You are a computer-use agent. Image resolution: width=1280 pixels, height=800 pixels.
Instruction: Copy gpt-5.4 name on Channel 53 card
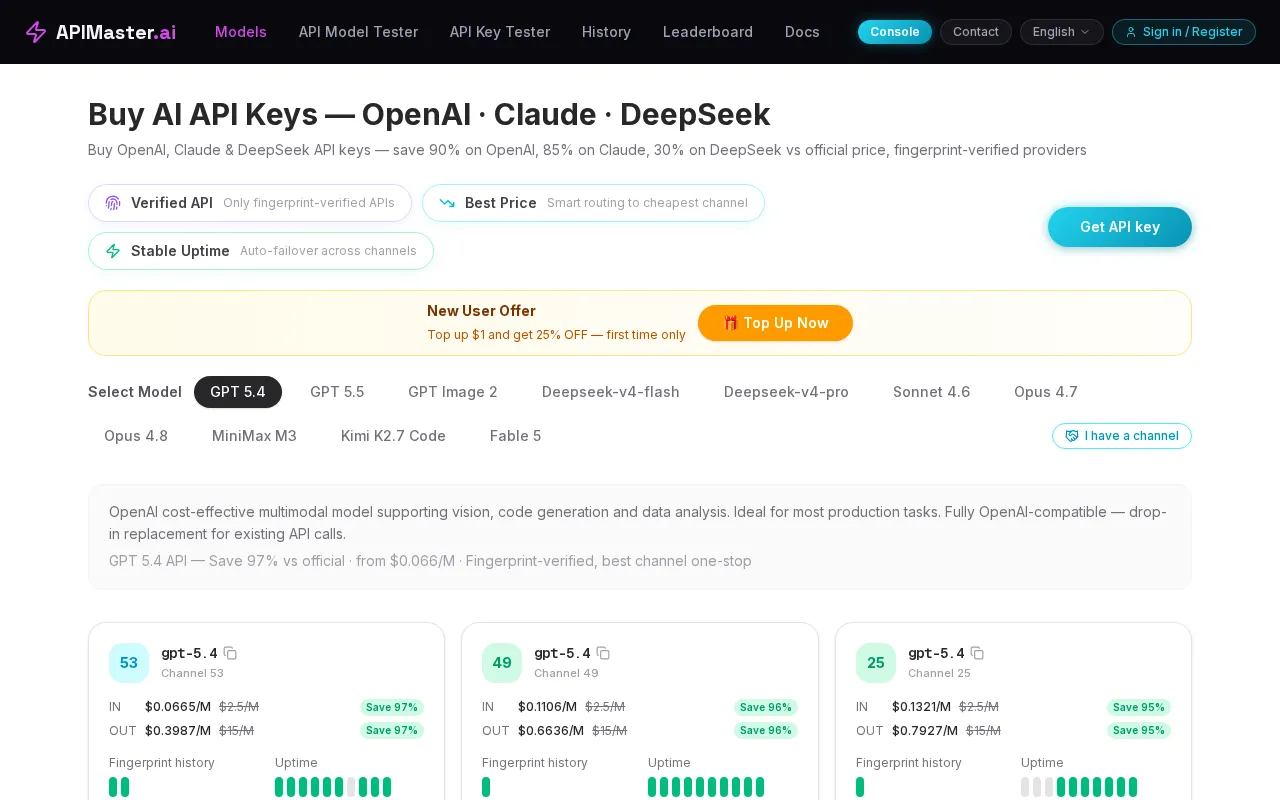230,653
